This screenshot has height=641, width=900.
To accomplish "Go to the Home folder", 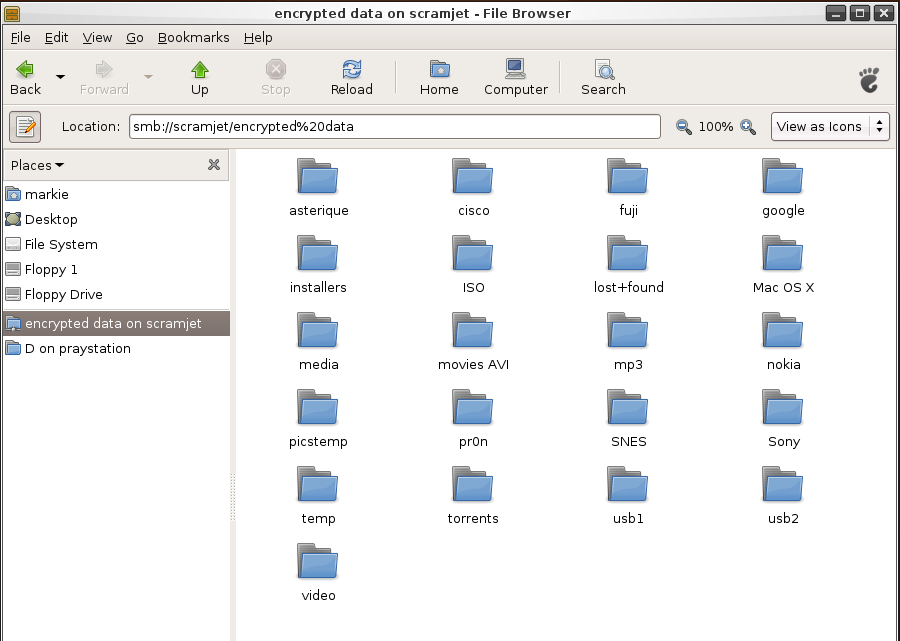I will (x=439, y=78).
